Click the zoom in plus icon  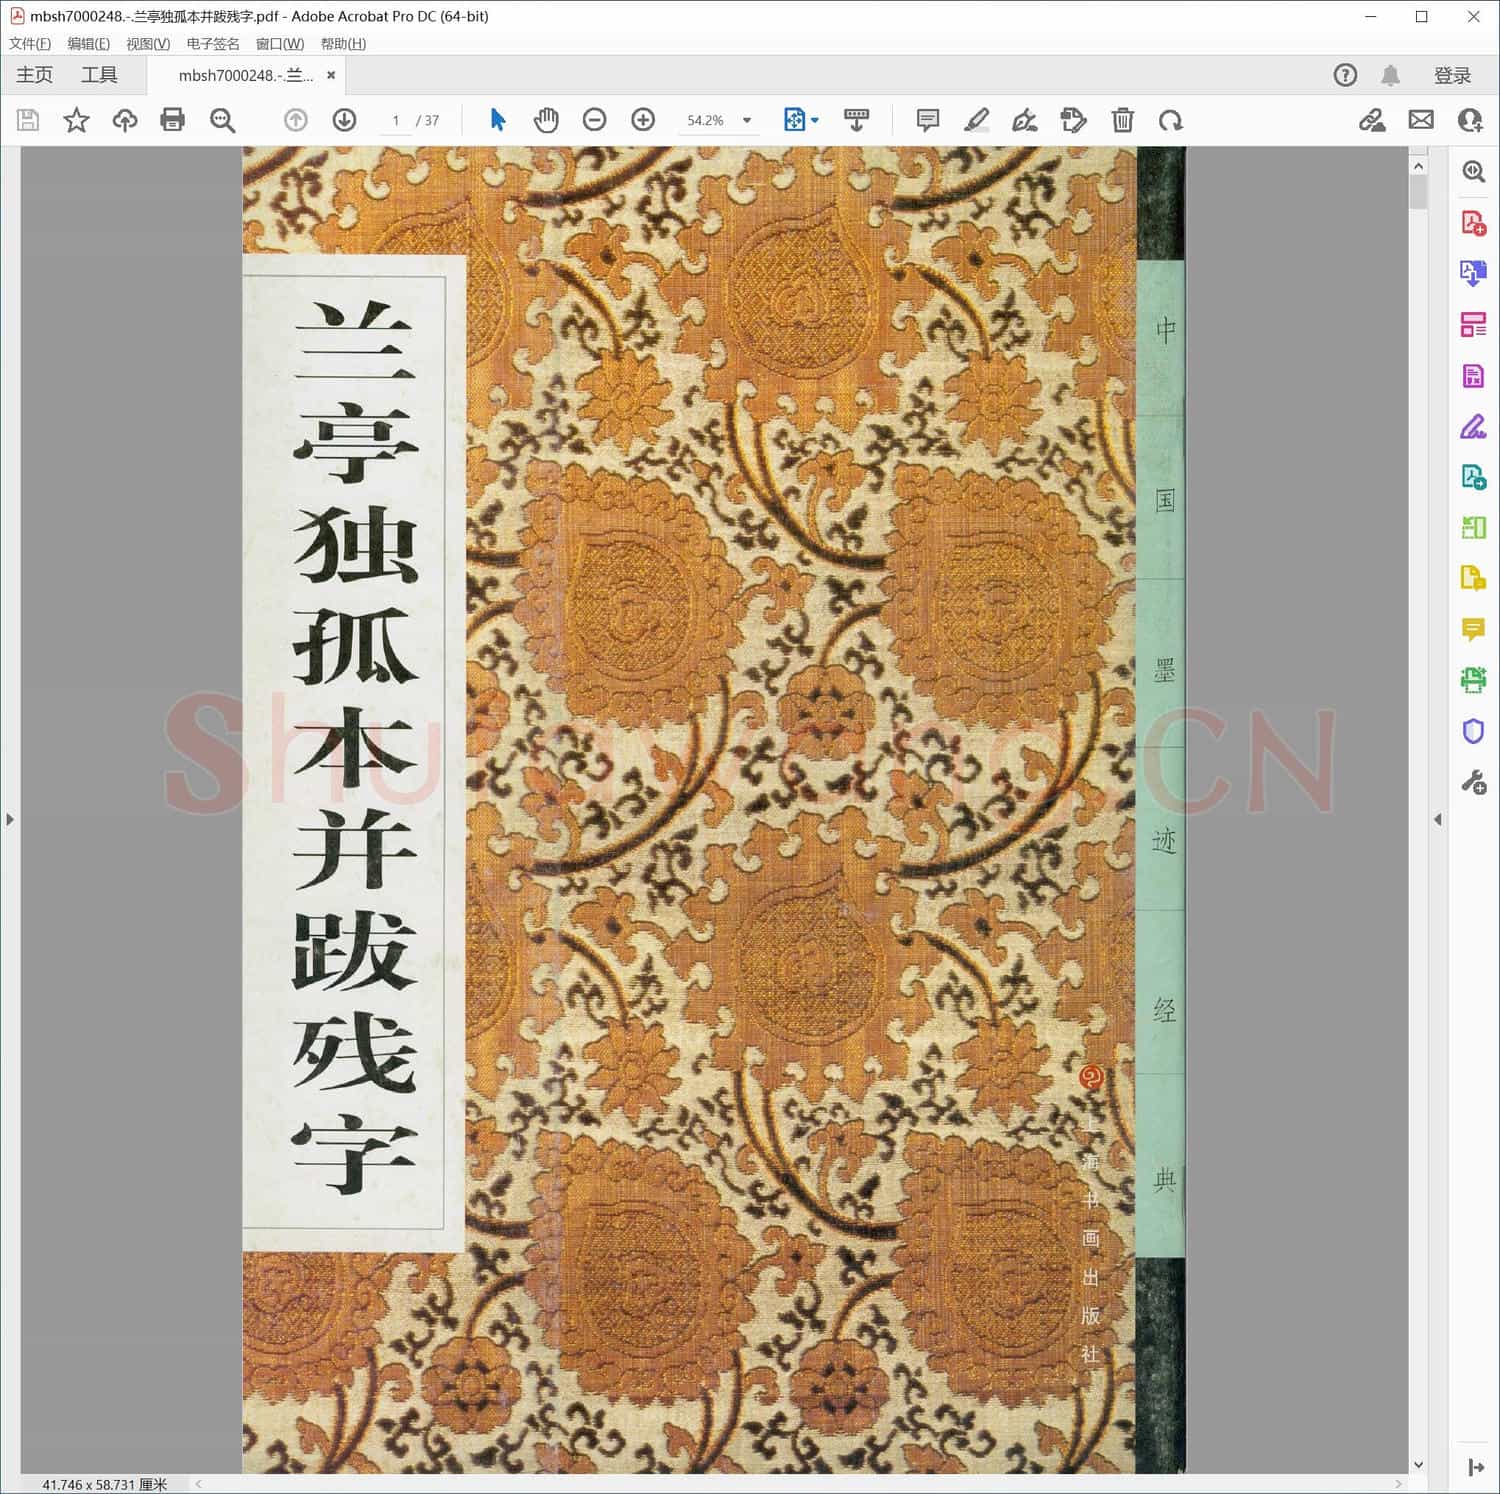click(x=643, y=120)
